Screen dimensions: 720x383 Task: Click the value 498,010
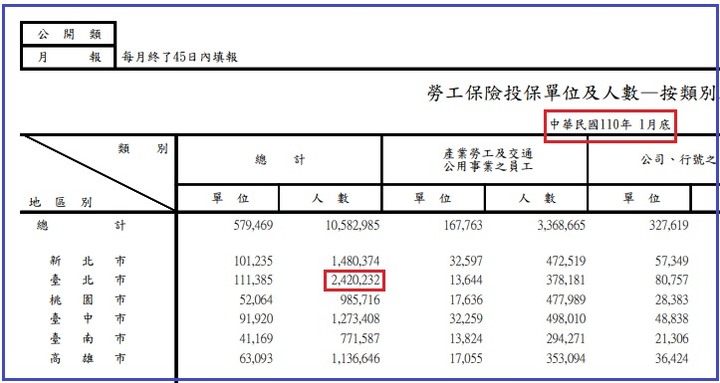click(x=566, y=319)
